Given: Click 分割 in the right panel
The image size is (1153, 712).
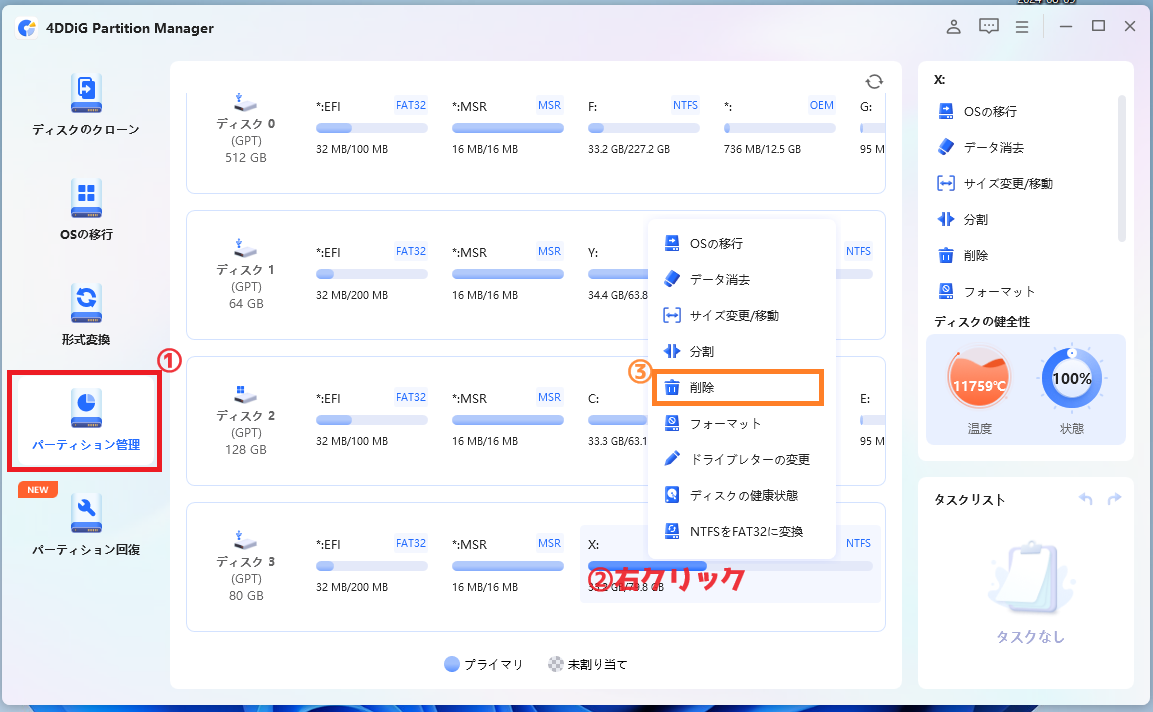Looking at the screenshot, I should (x=963, y=220).
